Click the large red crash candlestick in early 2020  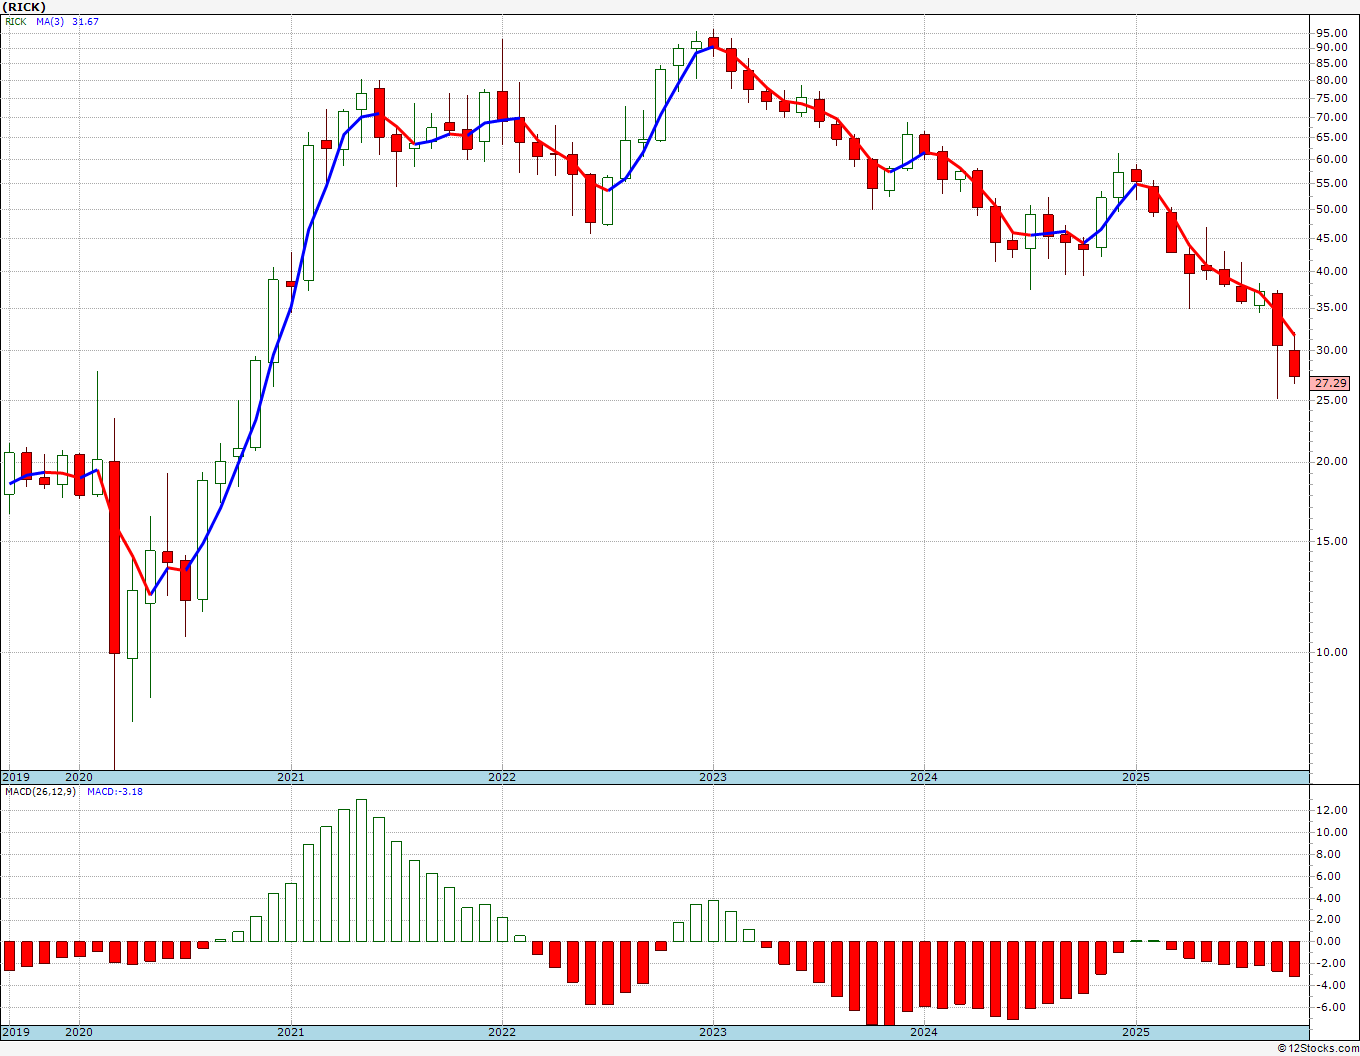[114, 557]
